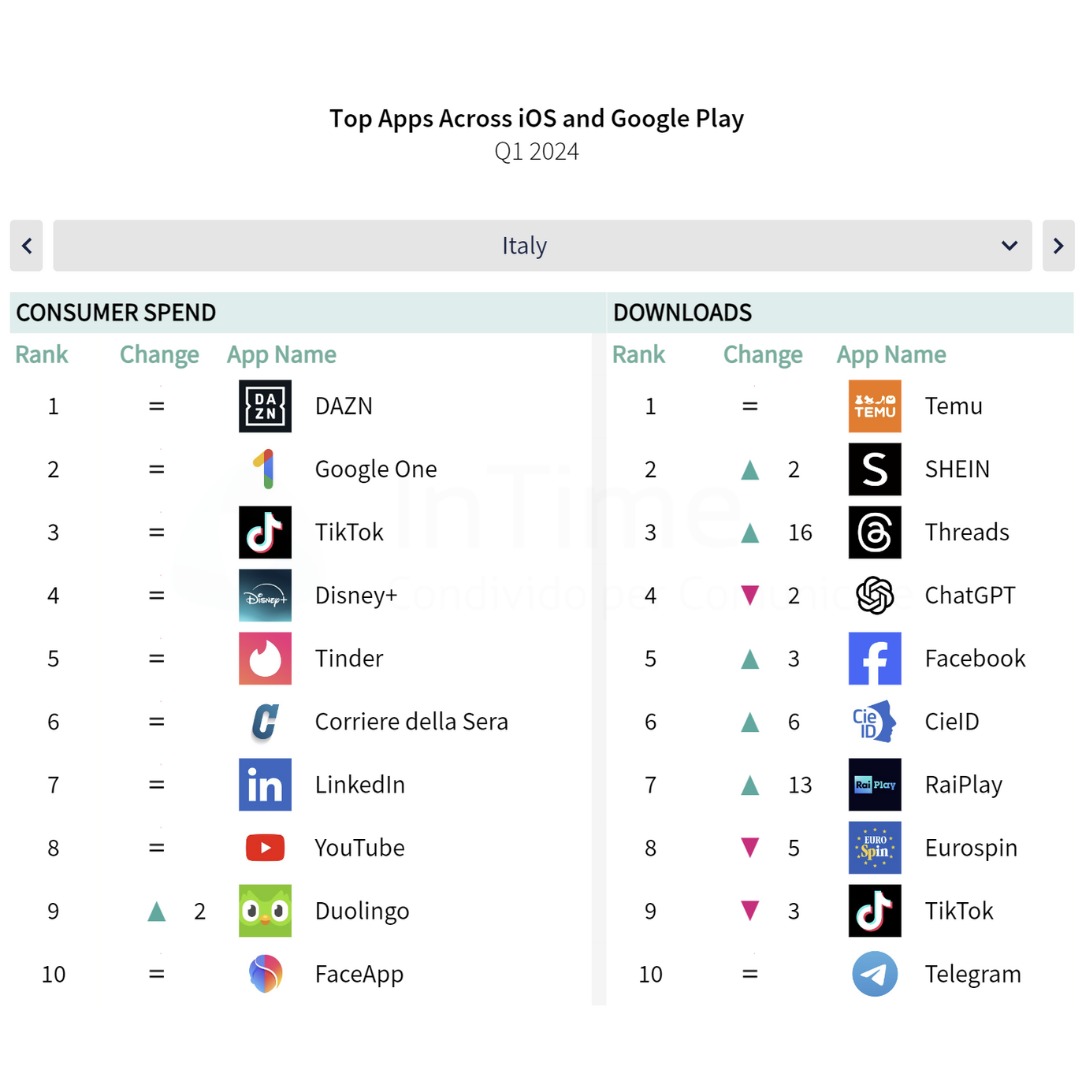The height and width of the screenshot is (1080, 1080).
Task: Click the ChatGPT logo icon
Action: pos(875,595)
